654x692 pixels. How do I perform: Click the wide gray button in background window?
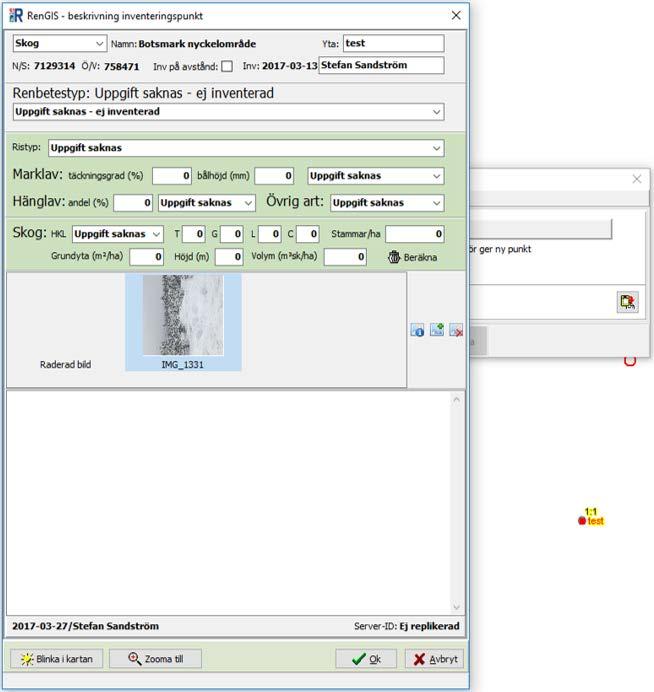(541, 229)
